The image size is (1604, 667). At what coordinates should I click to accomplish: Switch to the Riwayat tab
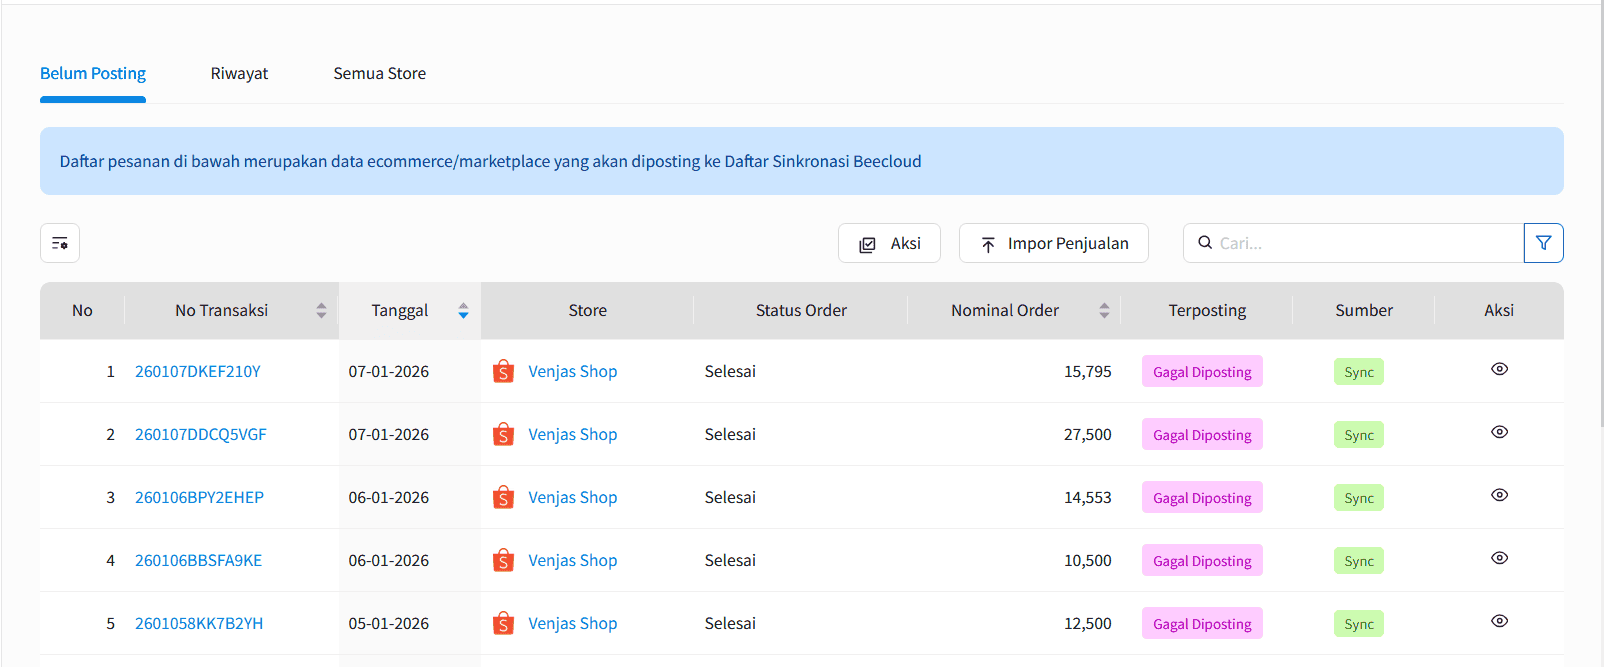[239, 74]
